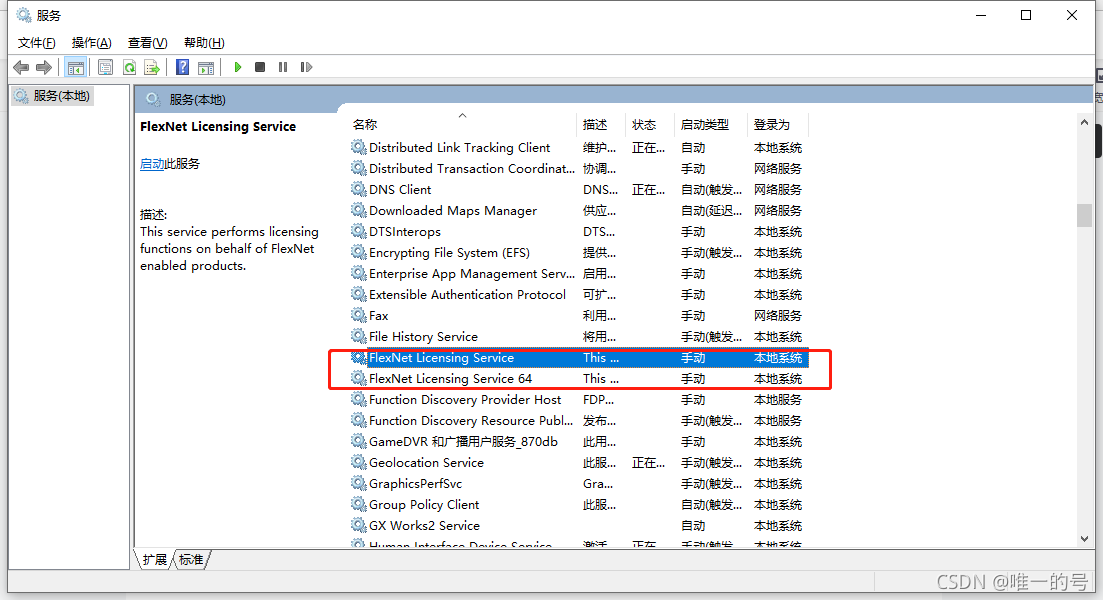Image resolution: width=1103 pixels, height=600 pixels.
Task: Select the gear icon of Fax service
Action: (x=359, y=315)
